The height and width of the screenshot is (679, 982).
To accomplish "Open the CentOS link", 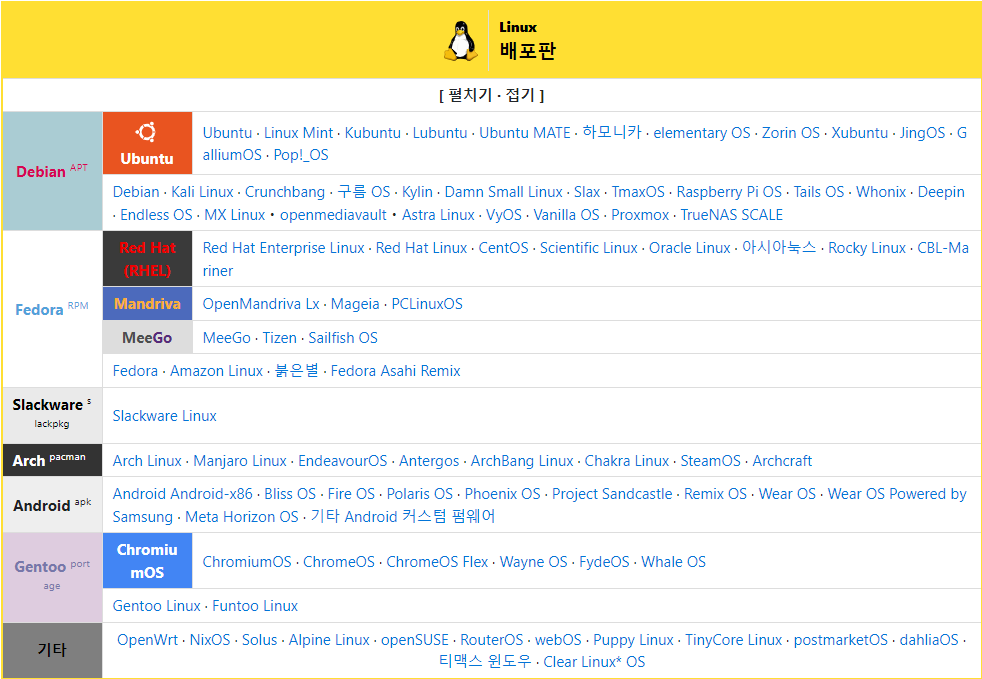I will click(x=504, y=248).
